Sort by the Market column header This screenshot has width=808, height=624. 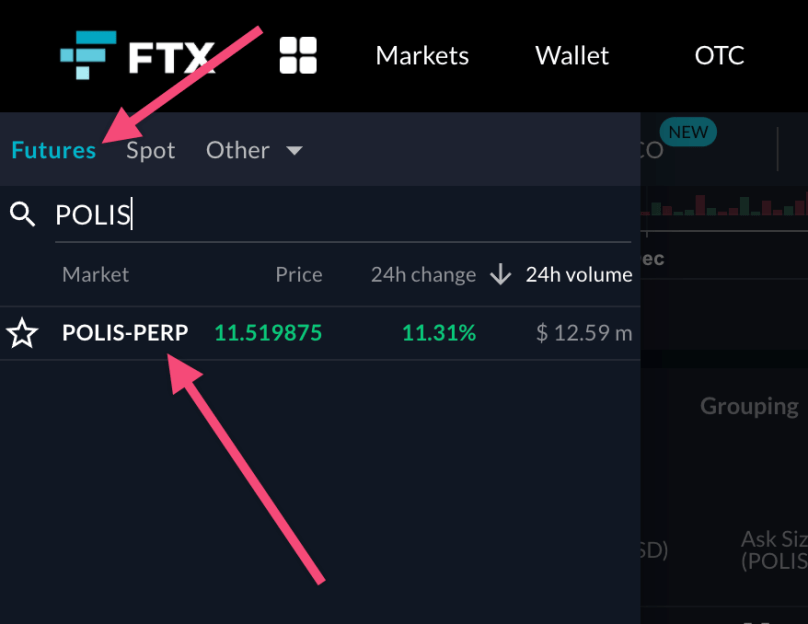[x=95, y=274]
